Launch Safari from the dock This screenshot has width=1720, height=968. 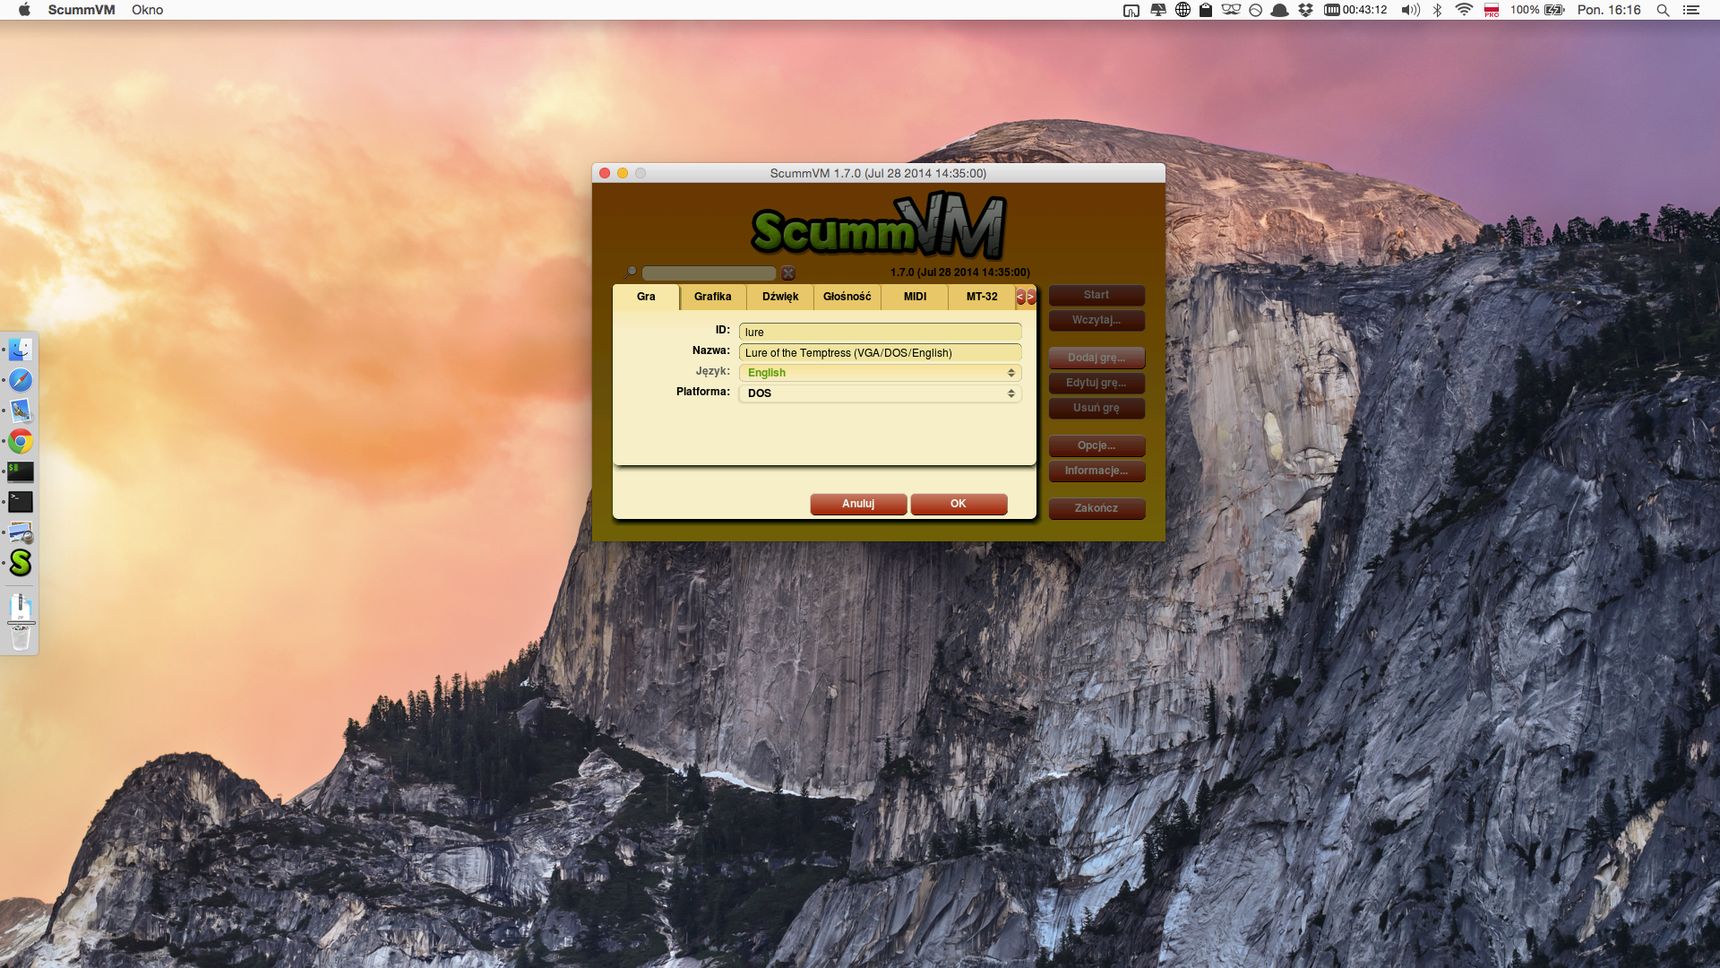pos(20,380)
